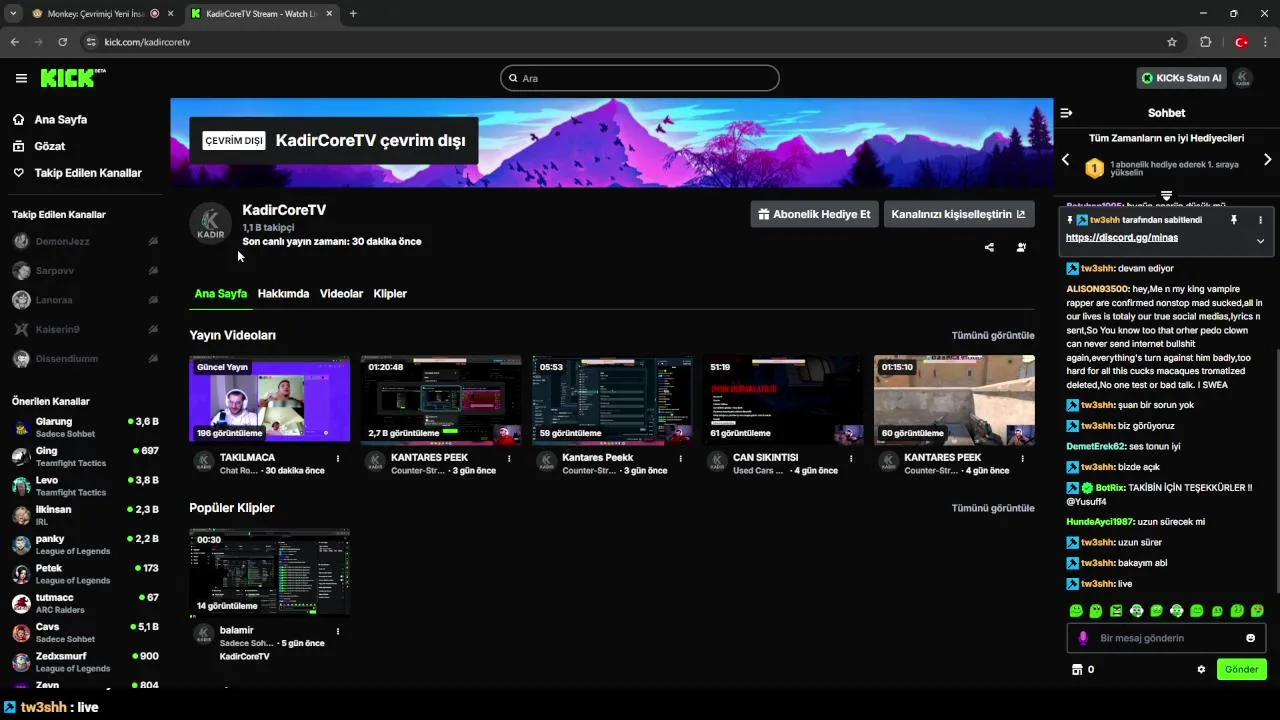Click the KadirCoreTV channel avatar
Image resolution: width=1280 pixels, height=720 pixels.
pos(211,224)
